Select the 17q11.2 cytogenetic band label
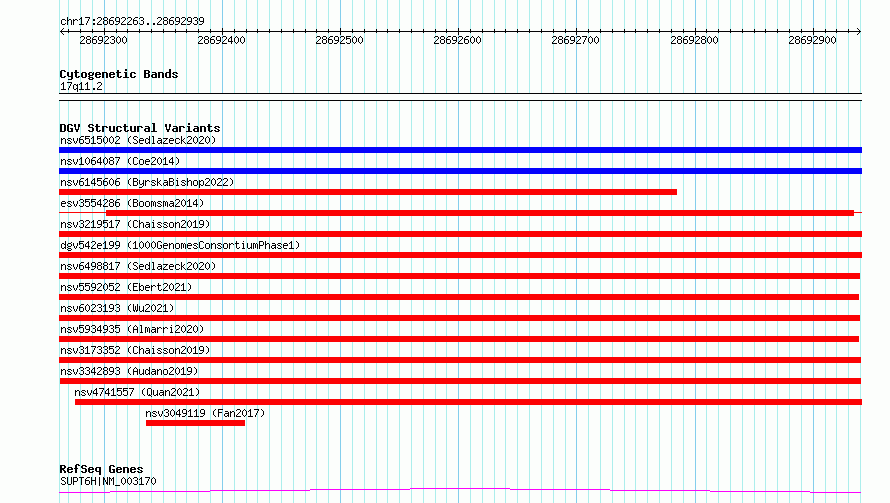 81,86
